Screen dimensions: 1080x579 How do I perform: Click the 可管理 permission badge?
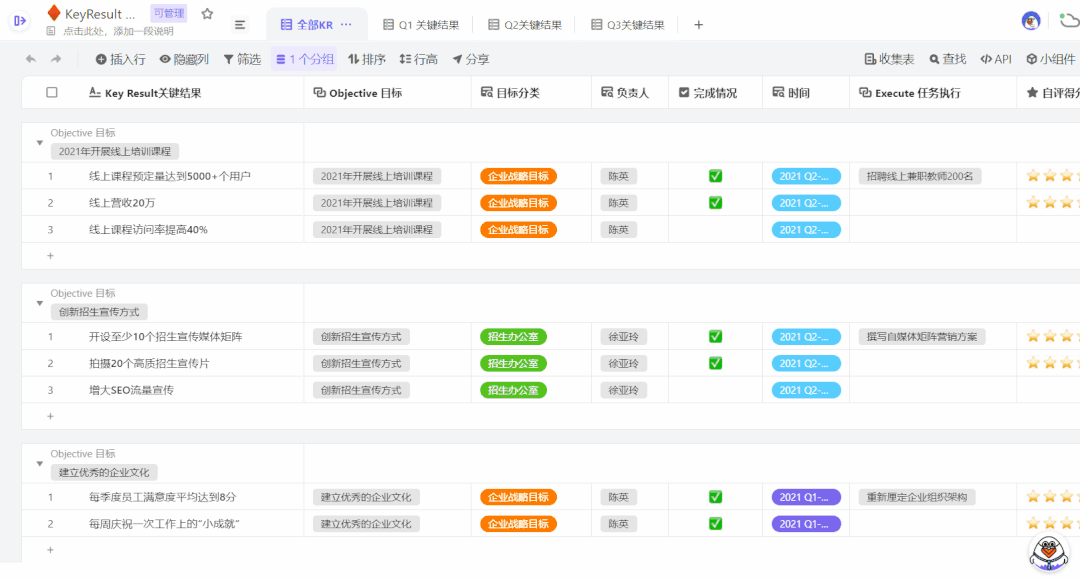point(169,13)
